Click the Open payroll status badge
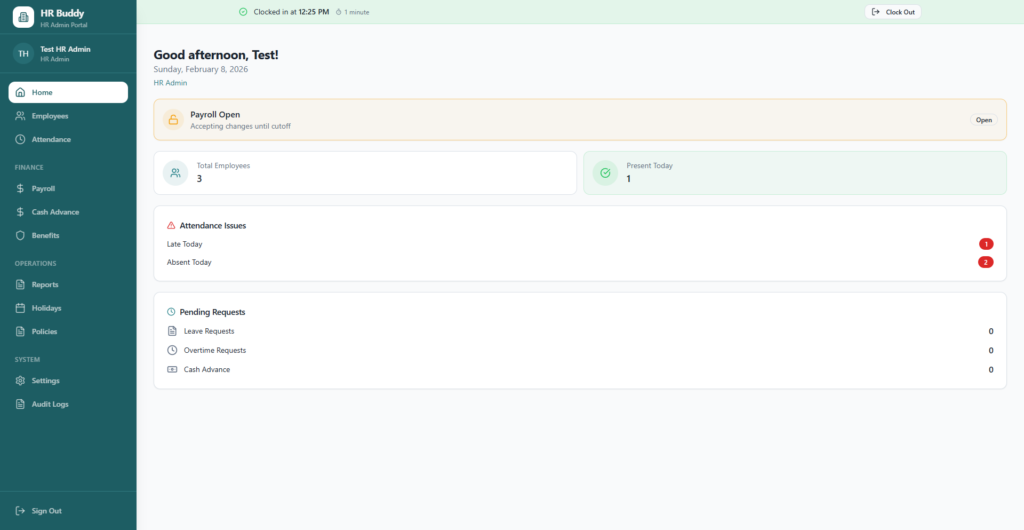The width and height of the screenshot is (1024, 530). pyautogui.click(x=984, y=120)
